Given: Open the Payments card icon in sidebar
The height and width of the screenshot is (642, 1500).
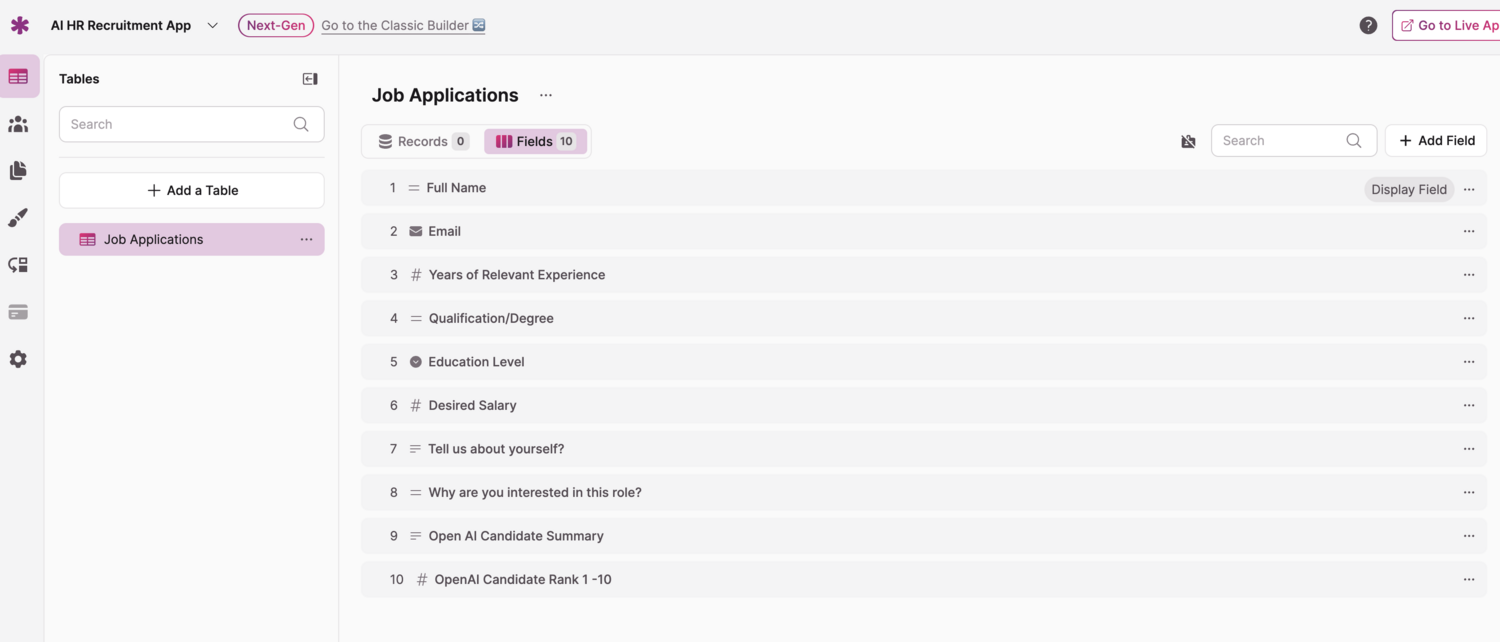Looking at the screenshot, I should click(18, 312).
